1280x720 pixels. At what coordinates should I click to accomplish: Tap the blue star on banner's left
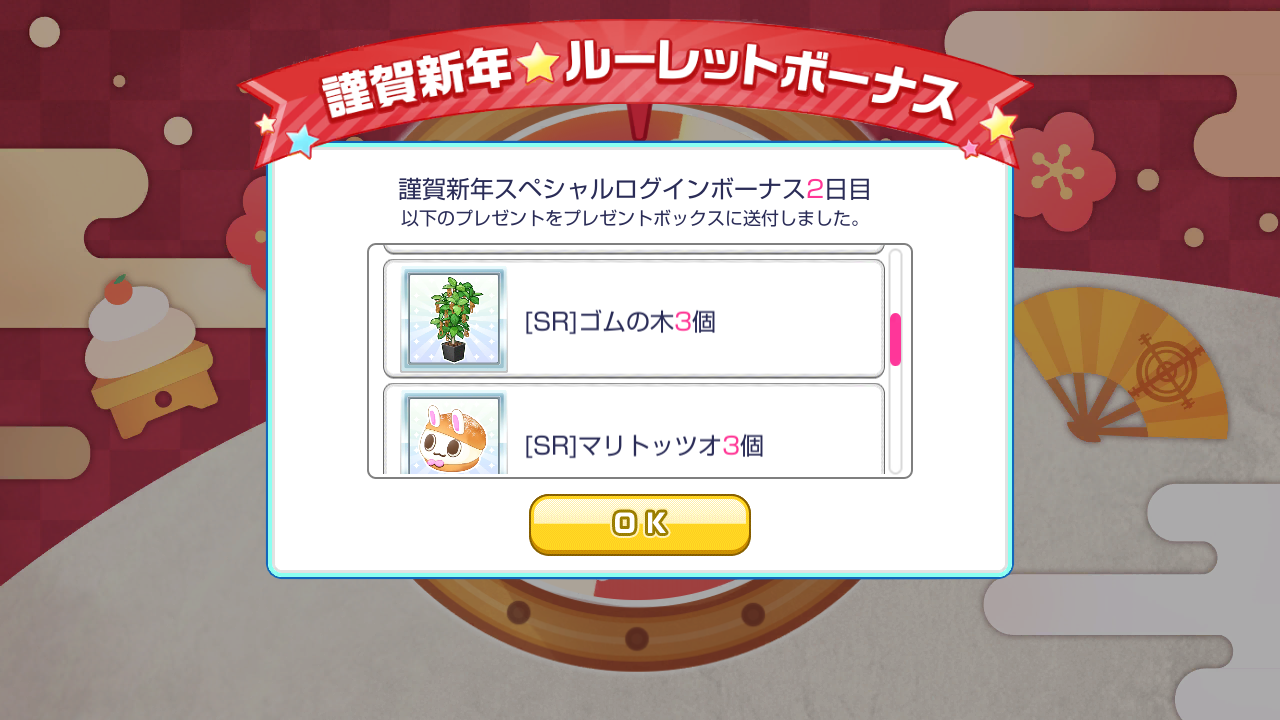(302, 140)
